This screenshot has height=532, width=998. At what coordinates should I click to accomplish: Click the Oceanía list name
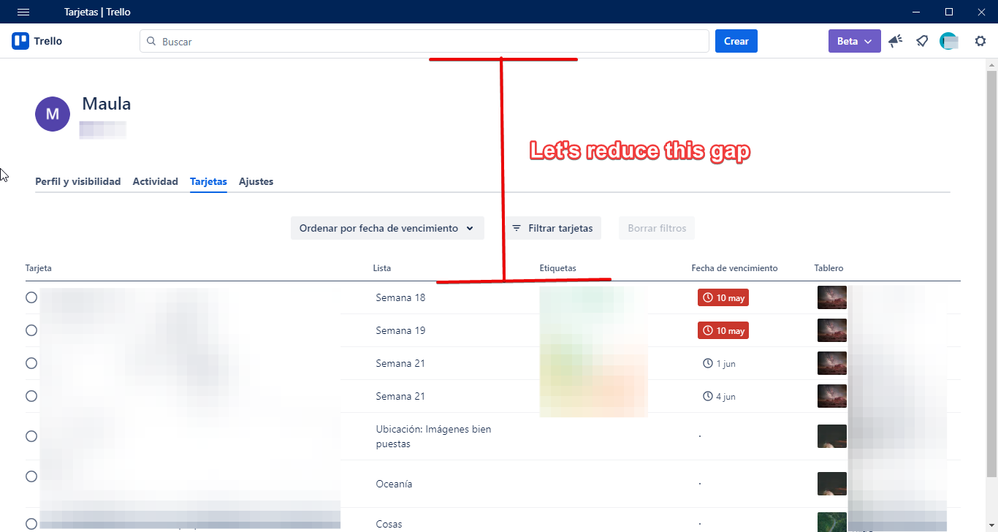(394, 484)
